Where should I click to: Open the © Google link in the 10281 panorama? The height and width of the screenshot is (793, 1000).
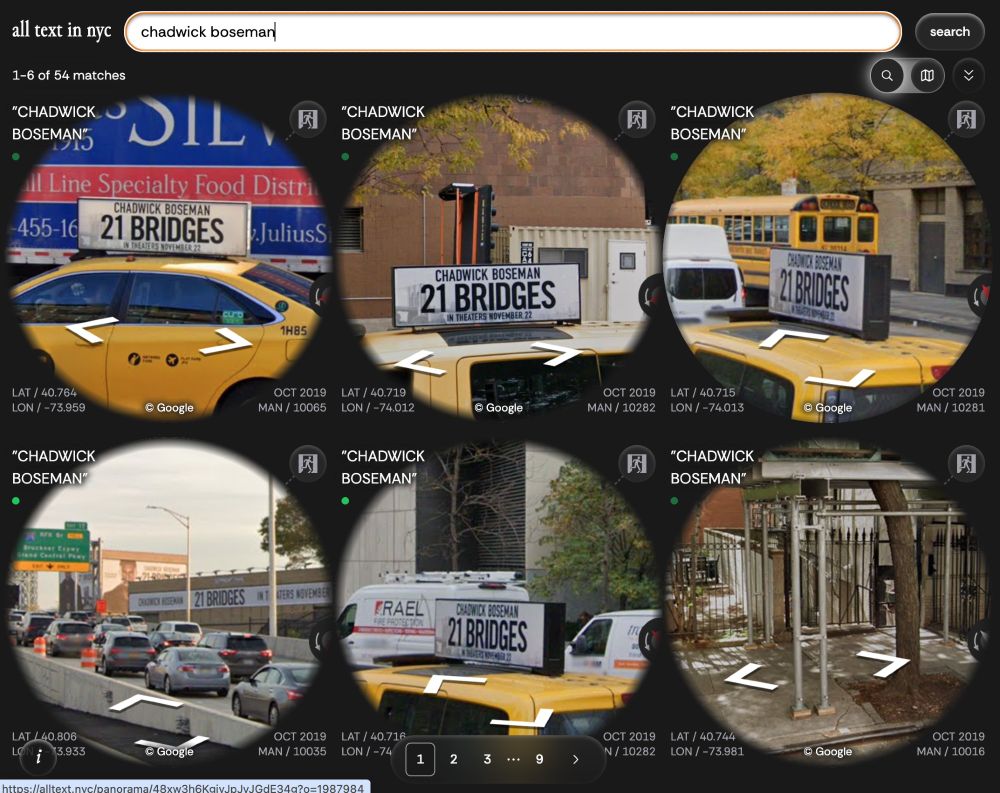tap(827, 408)
